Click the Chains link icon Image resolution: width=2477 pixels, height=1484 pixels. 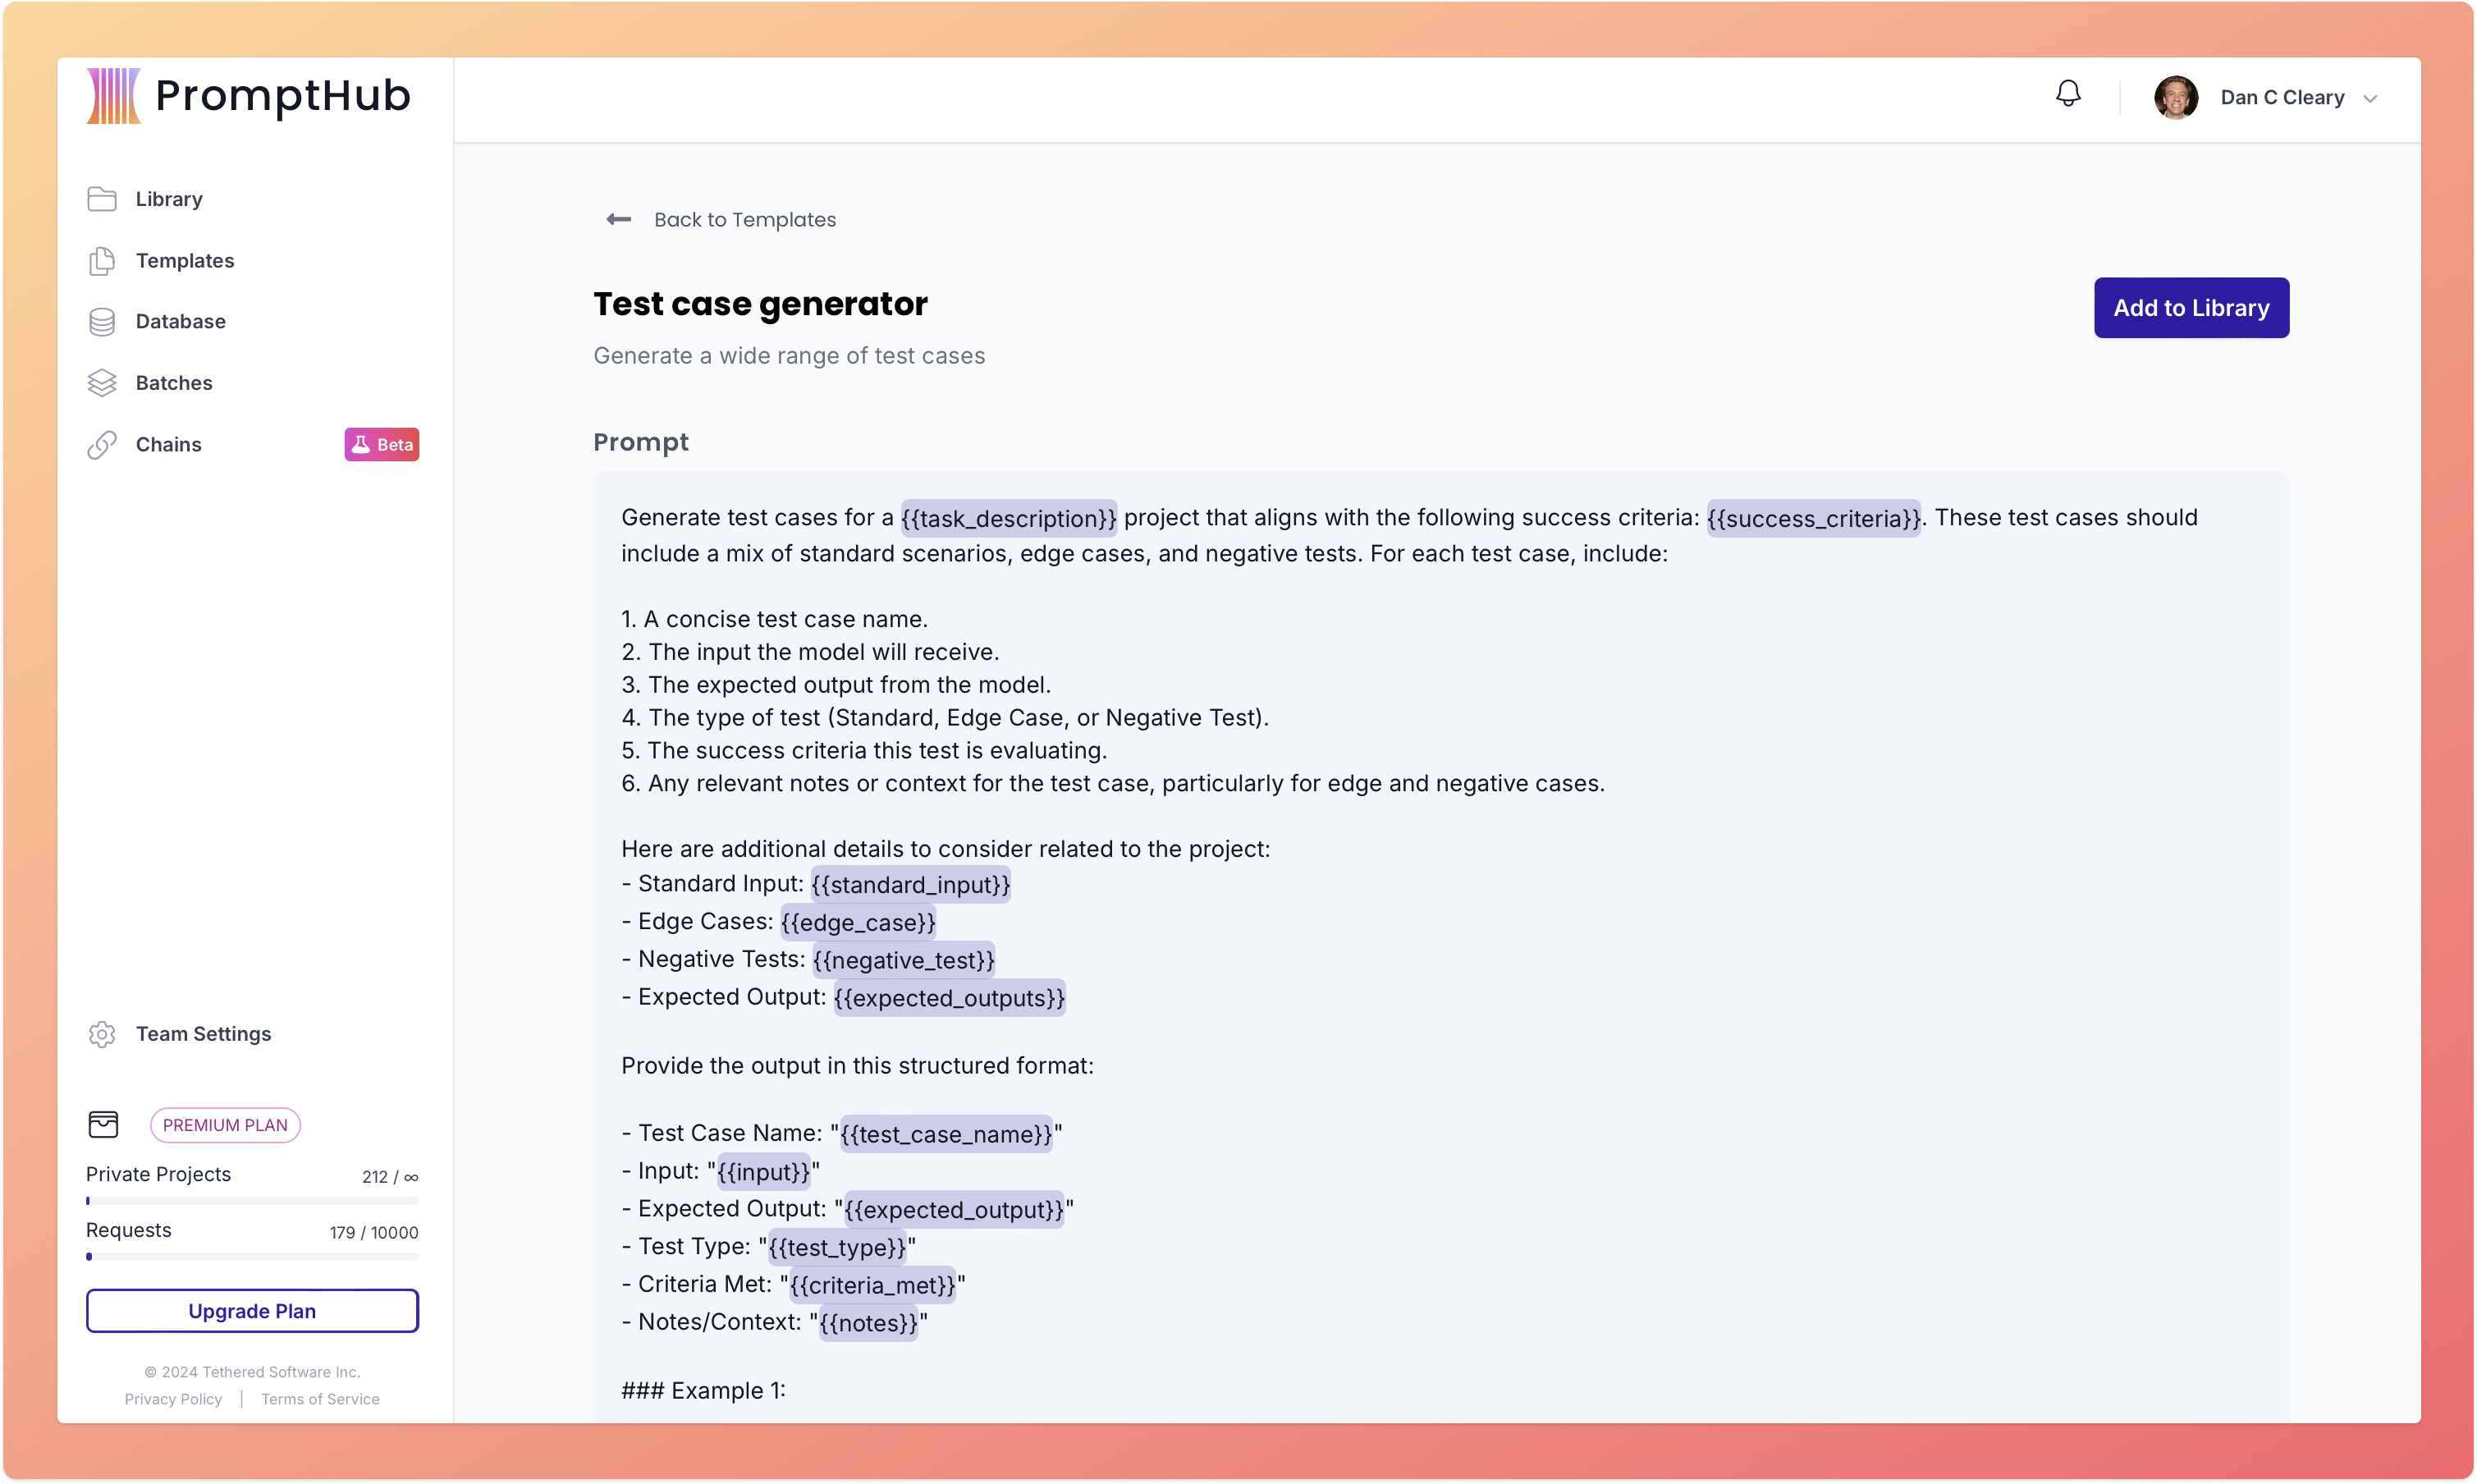tap(102, 445)
